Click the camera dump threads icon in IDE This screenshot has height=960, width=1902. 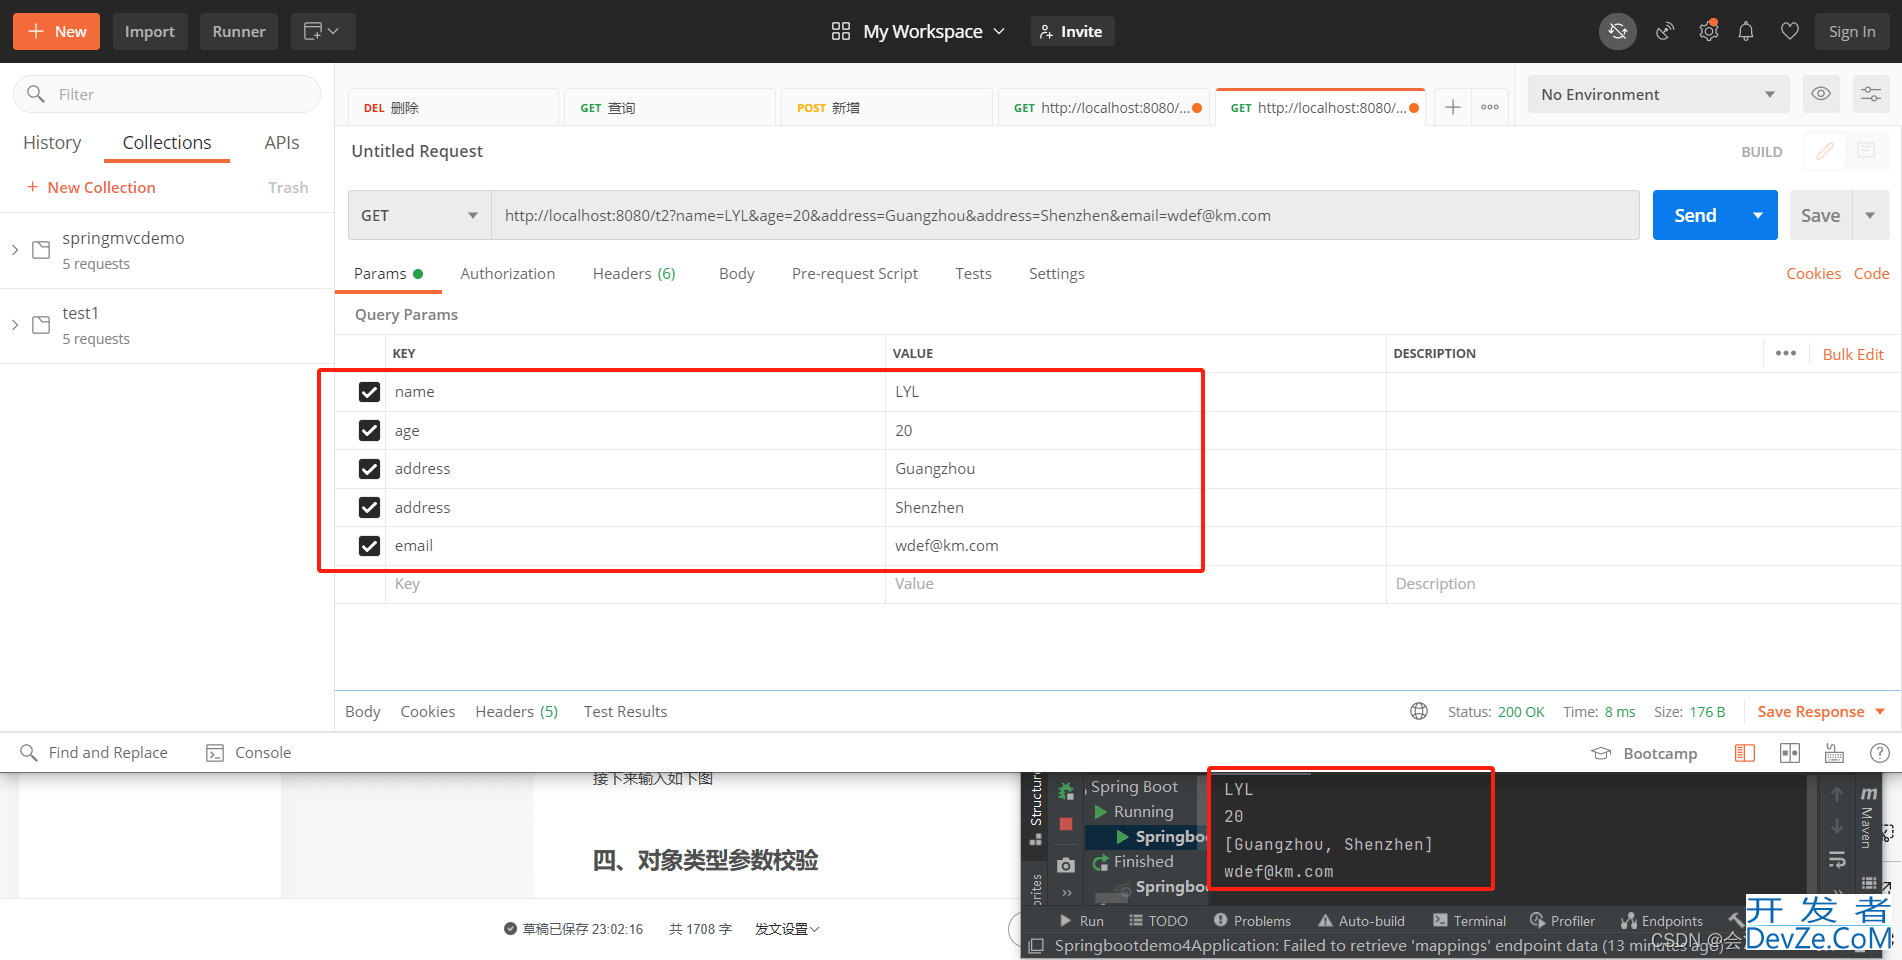coord(1066,864)
